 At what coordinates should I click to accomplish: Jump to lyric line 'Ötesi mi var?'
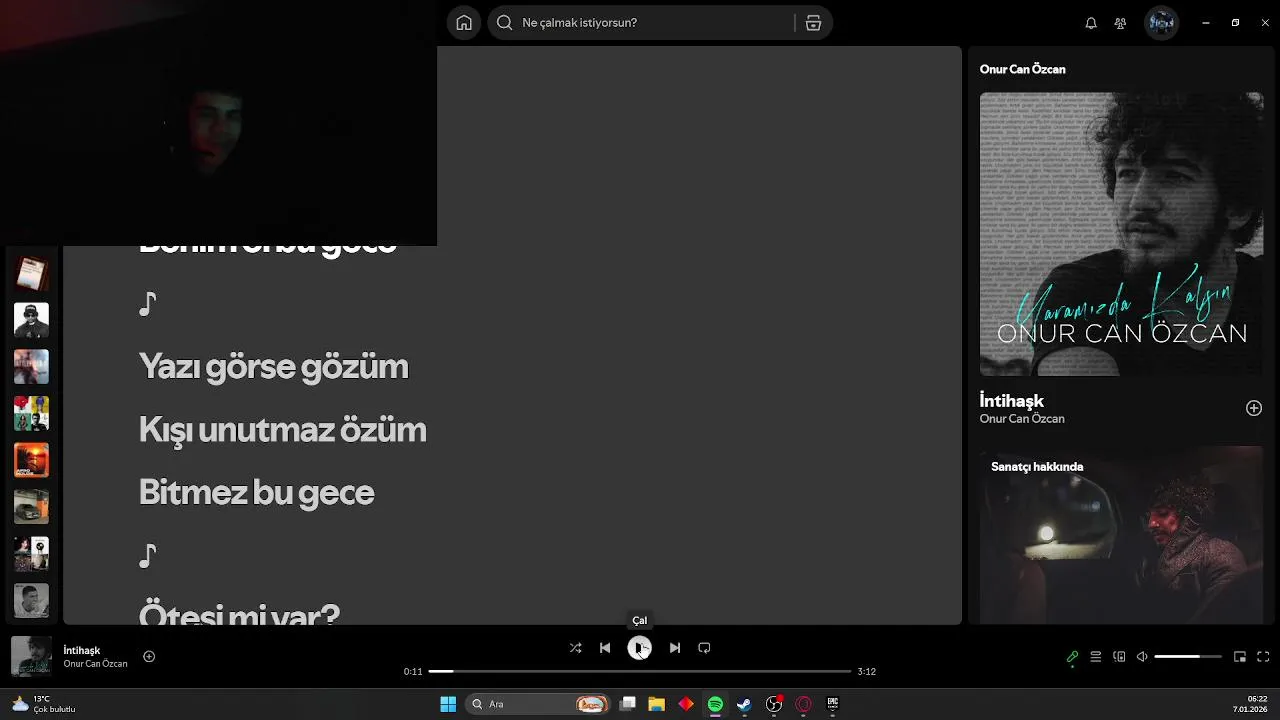pyautogui.click(x=239, y=613)
